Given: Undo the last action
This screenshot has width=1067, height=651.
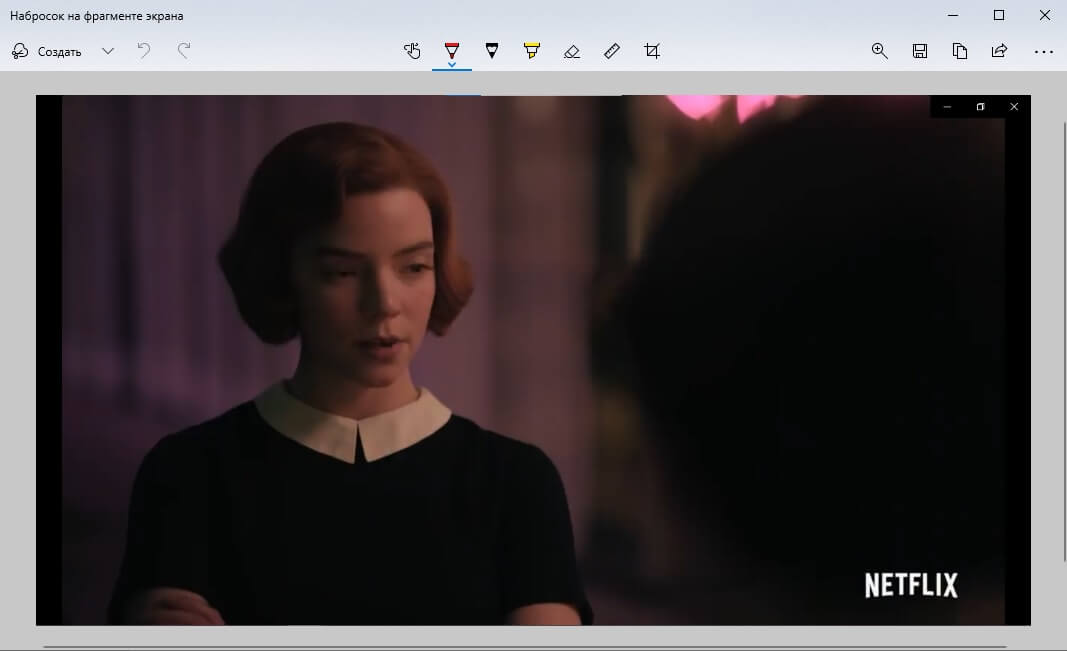Looking at the screenshot, I should click(x=145, y=51).
